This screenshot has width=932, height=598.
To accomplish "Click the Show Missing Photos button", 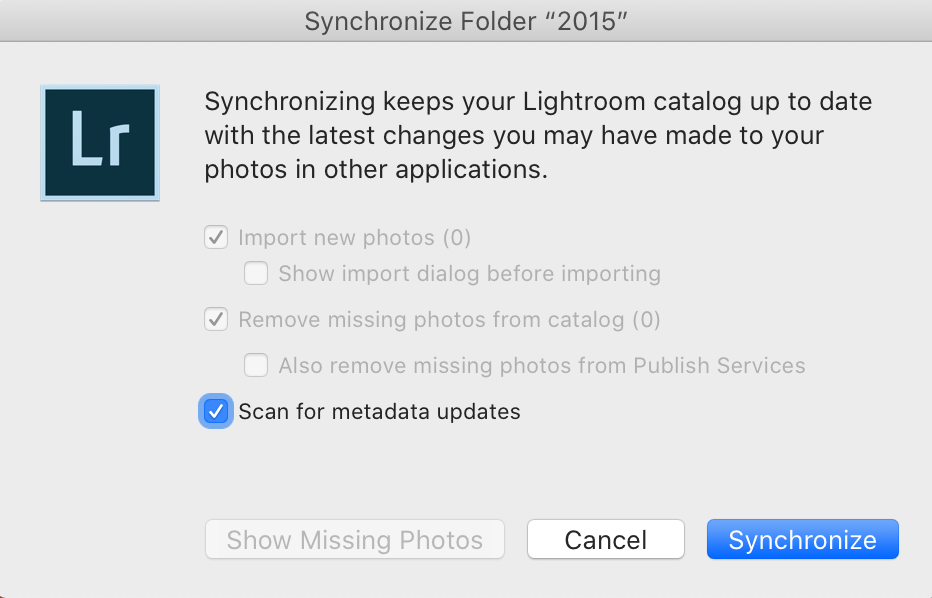I will click(x=355, y=540).
